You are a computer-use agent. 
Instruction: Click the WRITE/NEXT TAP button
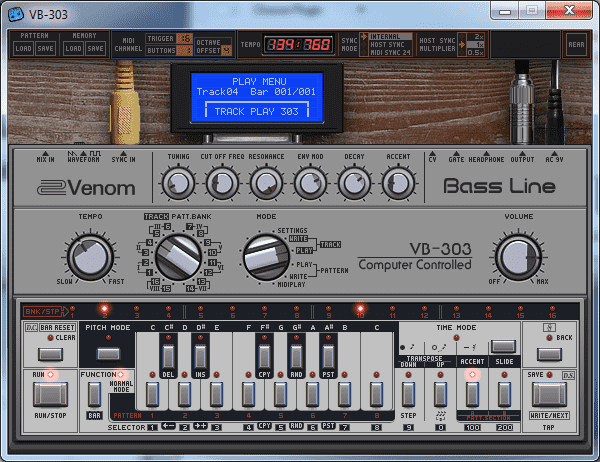click(549, 394)
